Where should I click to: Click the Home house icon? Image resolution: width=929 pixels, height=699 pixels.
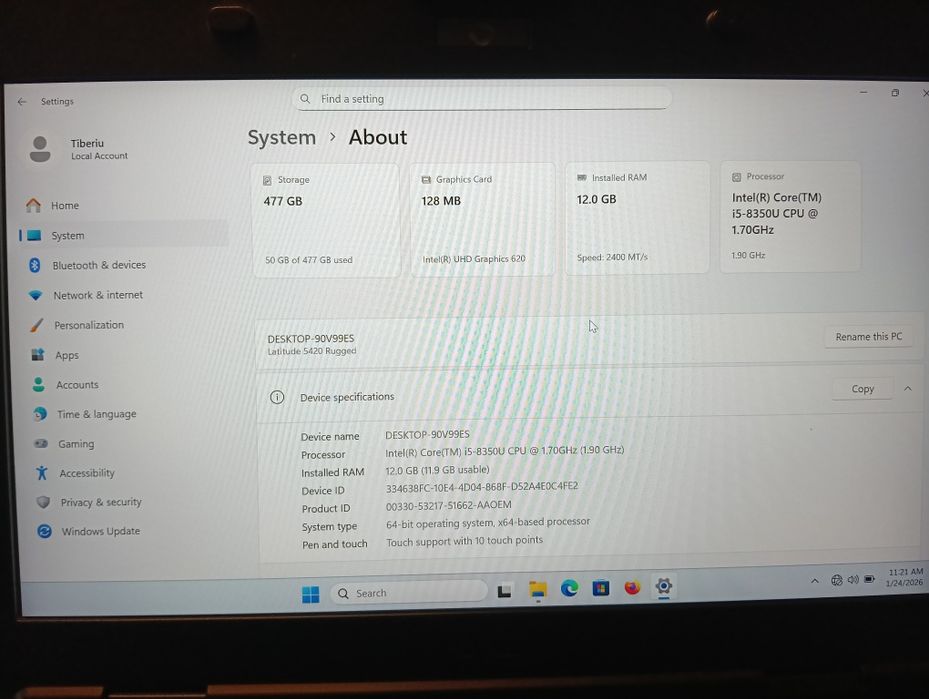34,206
